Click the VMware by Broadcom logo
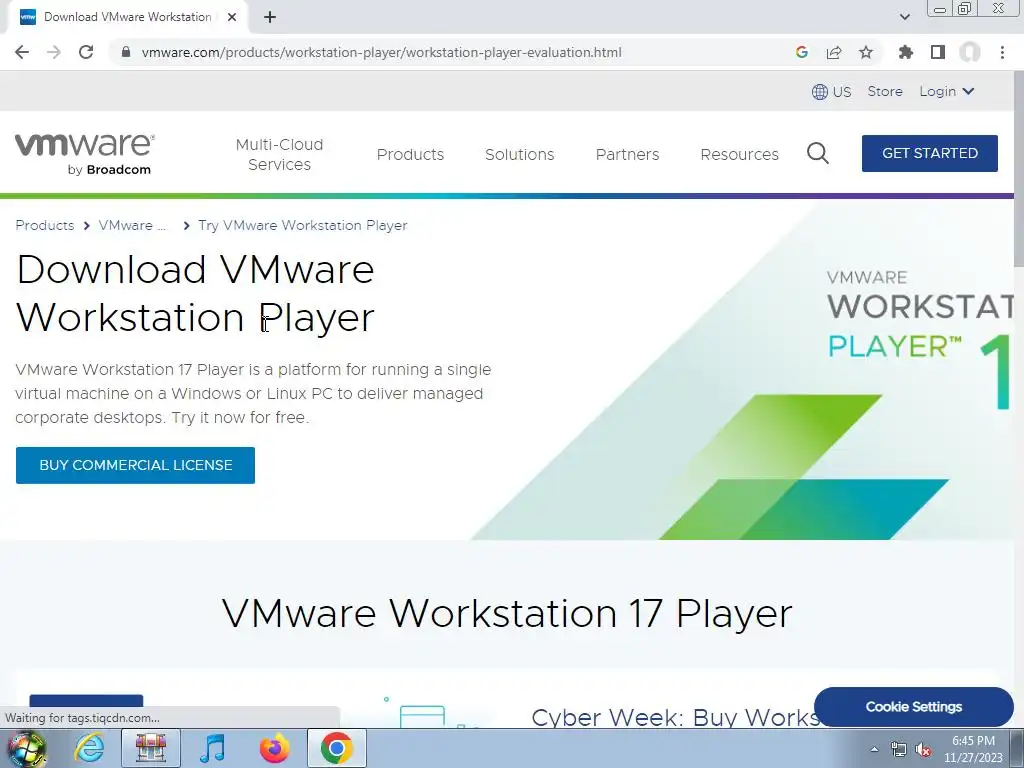 click(x=85, y=154)
